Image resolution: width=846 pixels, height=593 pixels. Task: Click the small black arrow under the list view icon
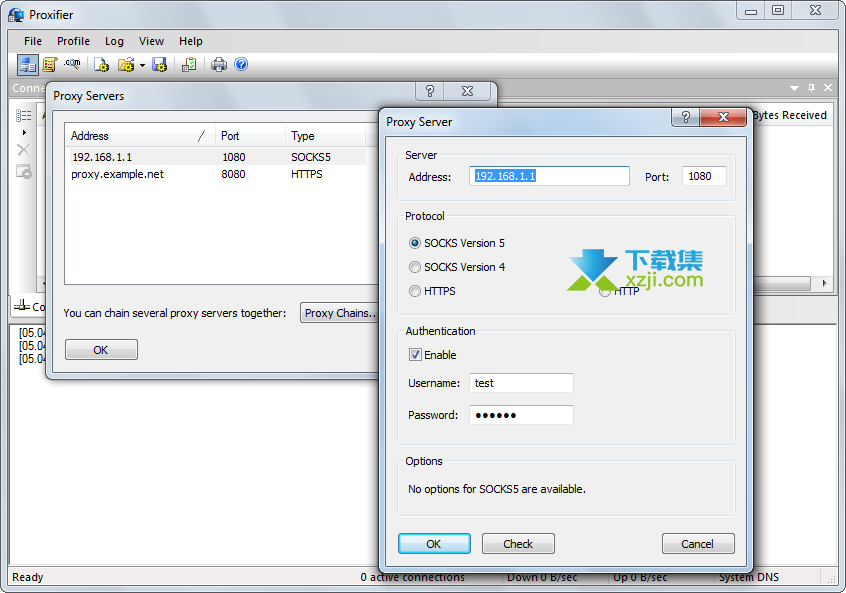point(24,132)
